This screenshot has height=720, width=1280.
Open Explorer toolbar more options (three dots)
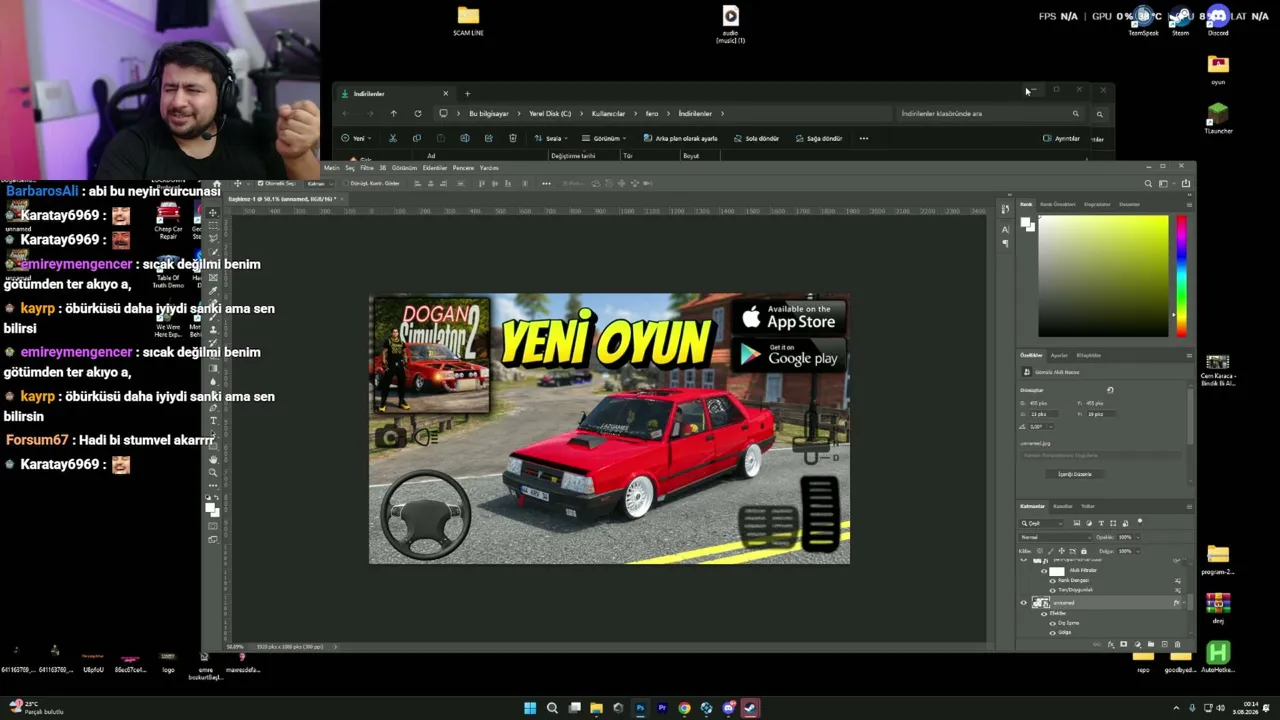click(x=864, y=138)
